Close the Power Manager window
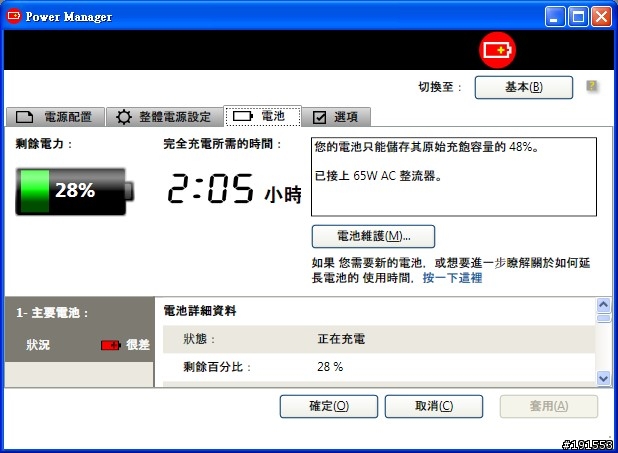 point(601,17)
